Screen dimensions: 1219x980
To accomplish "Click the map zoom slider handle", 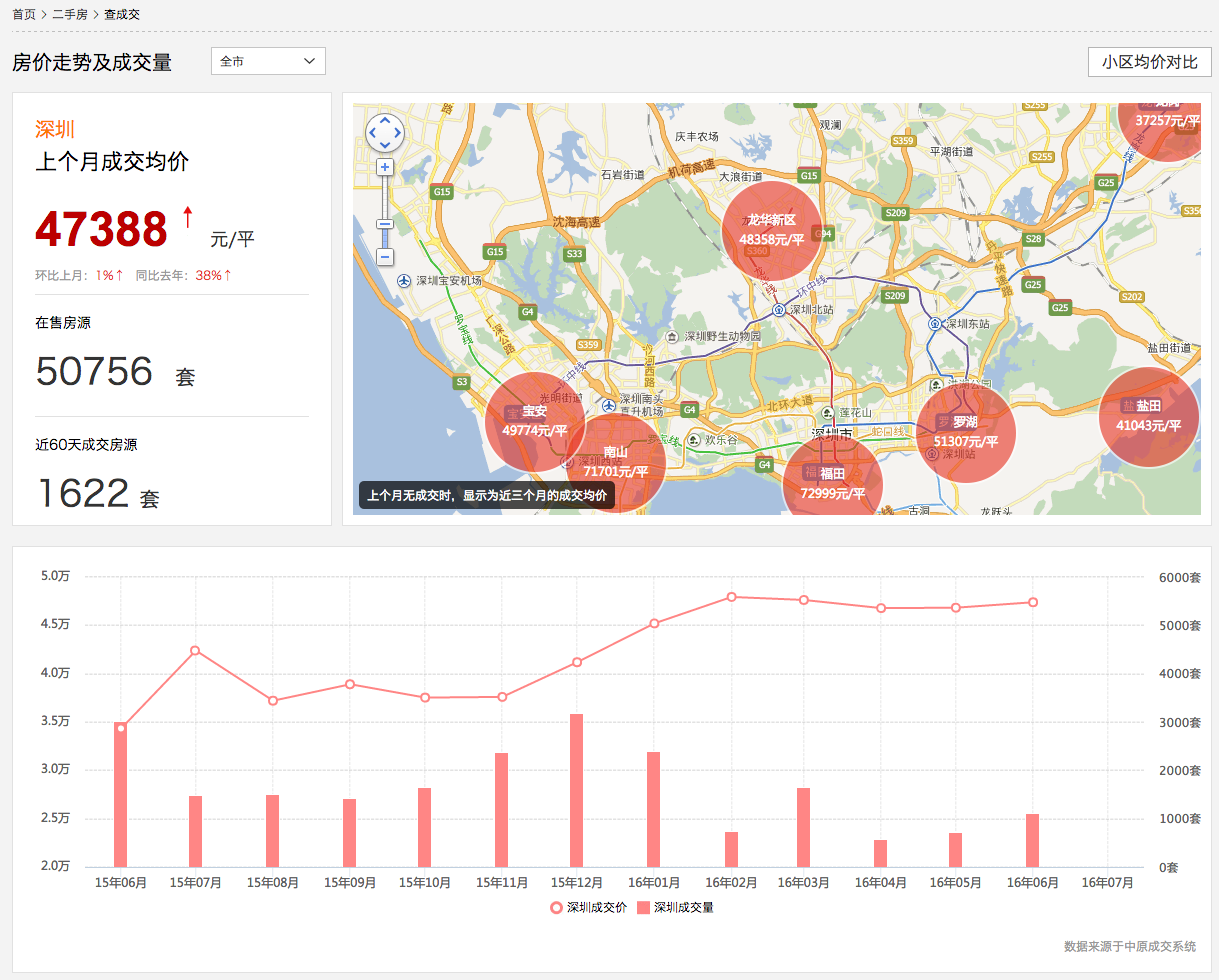I will (x=385, y=225).
